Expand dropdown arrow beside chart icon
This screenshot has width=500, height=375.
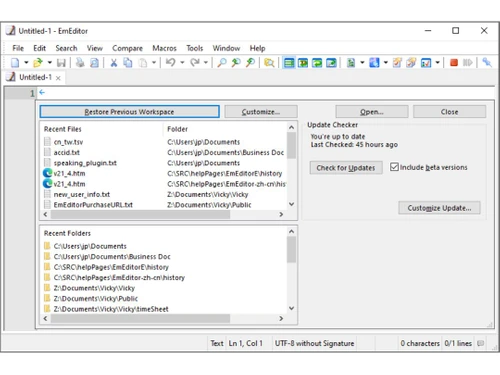437,63
